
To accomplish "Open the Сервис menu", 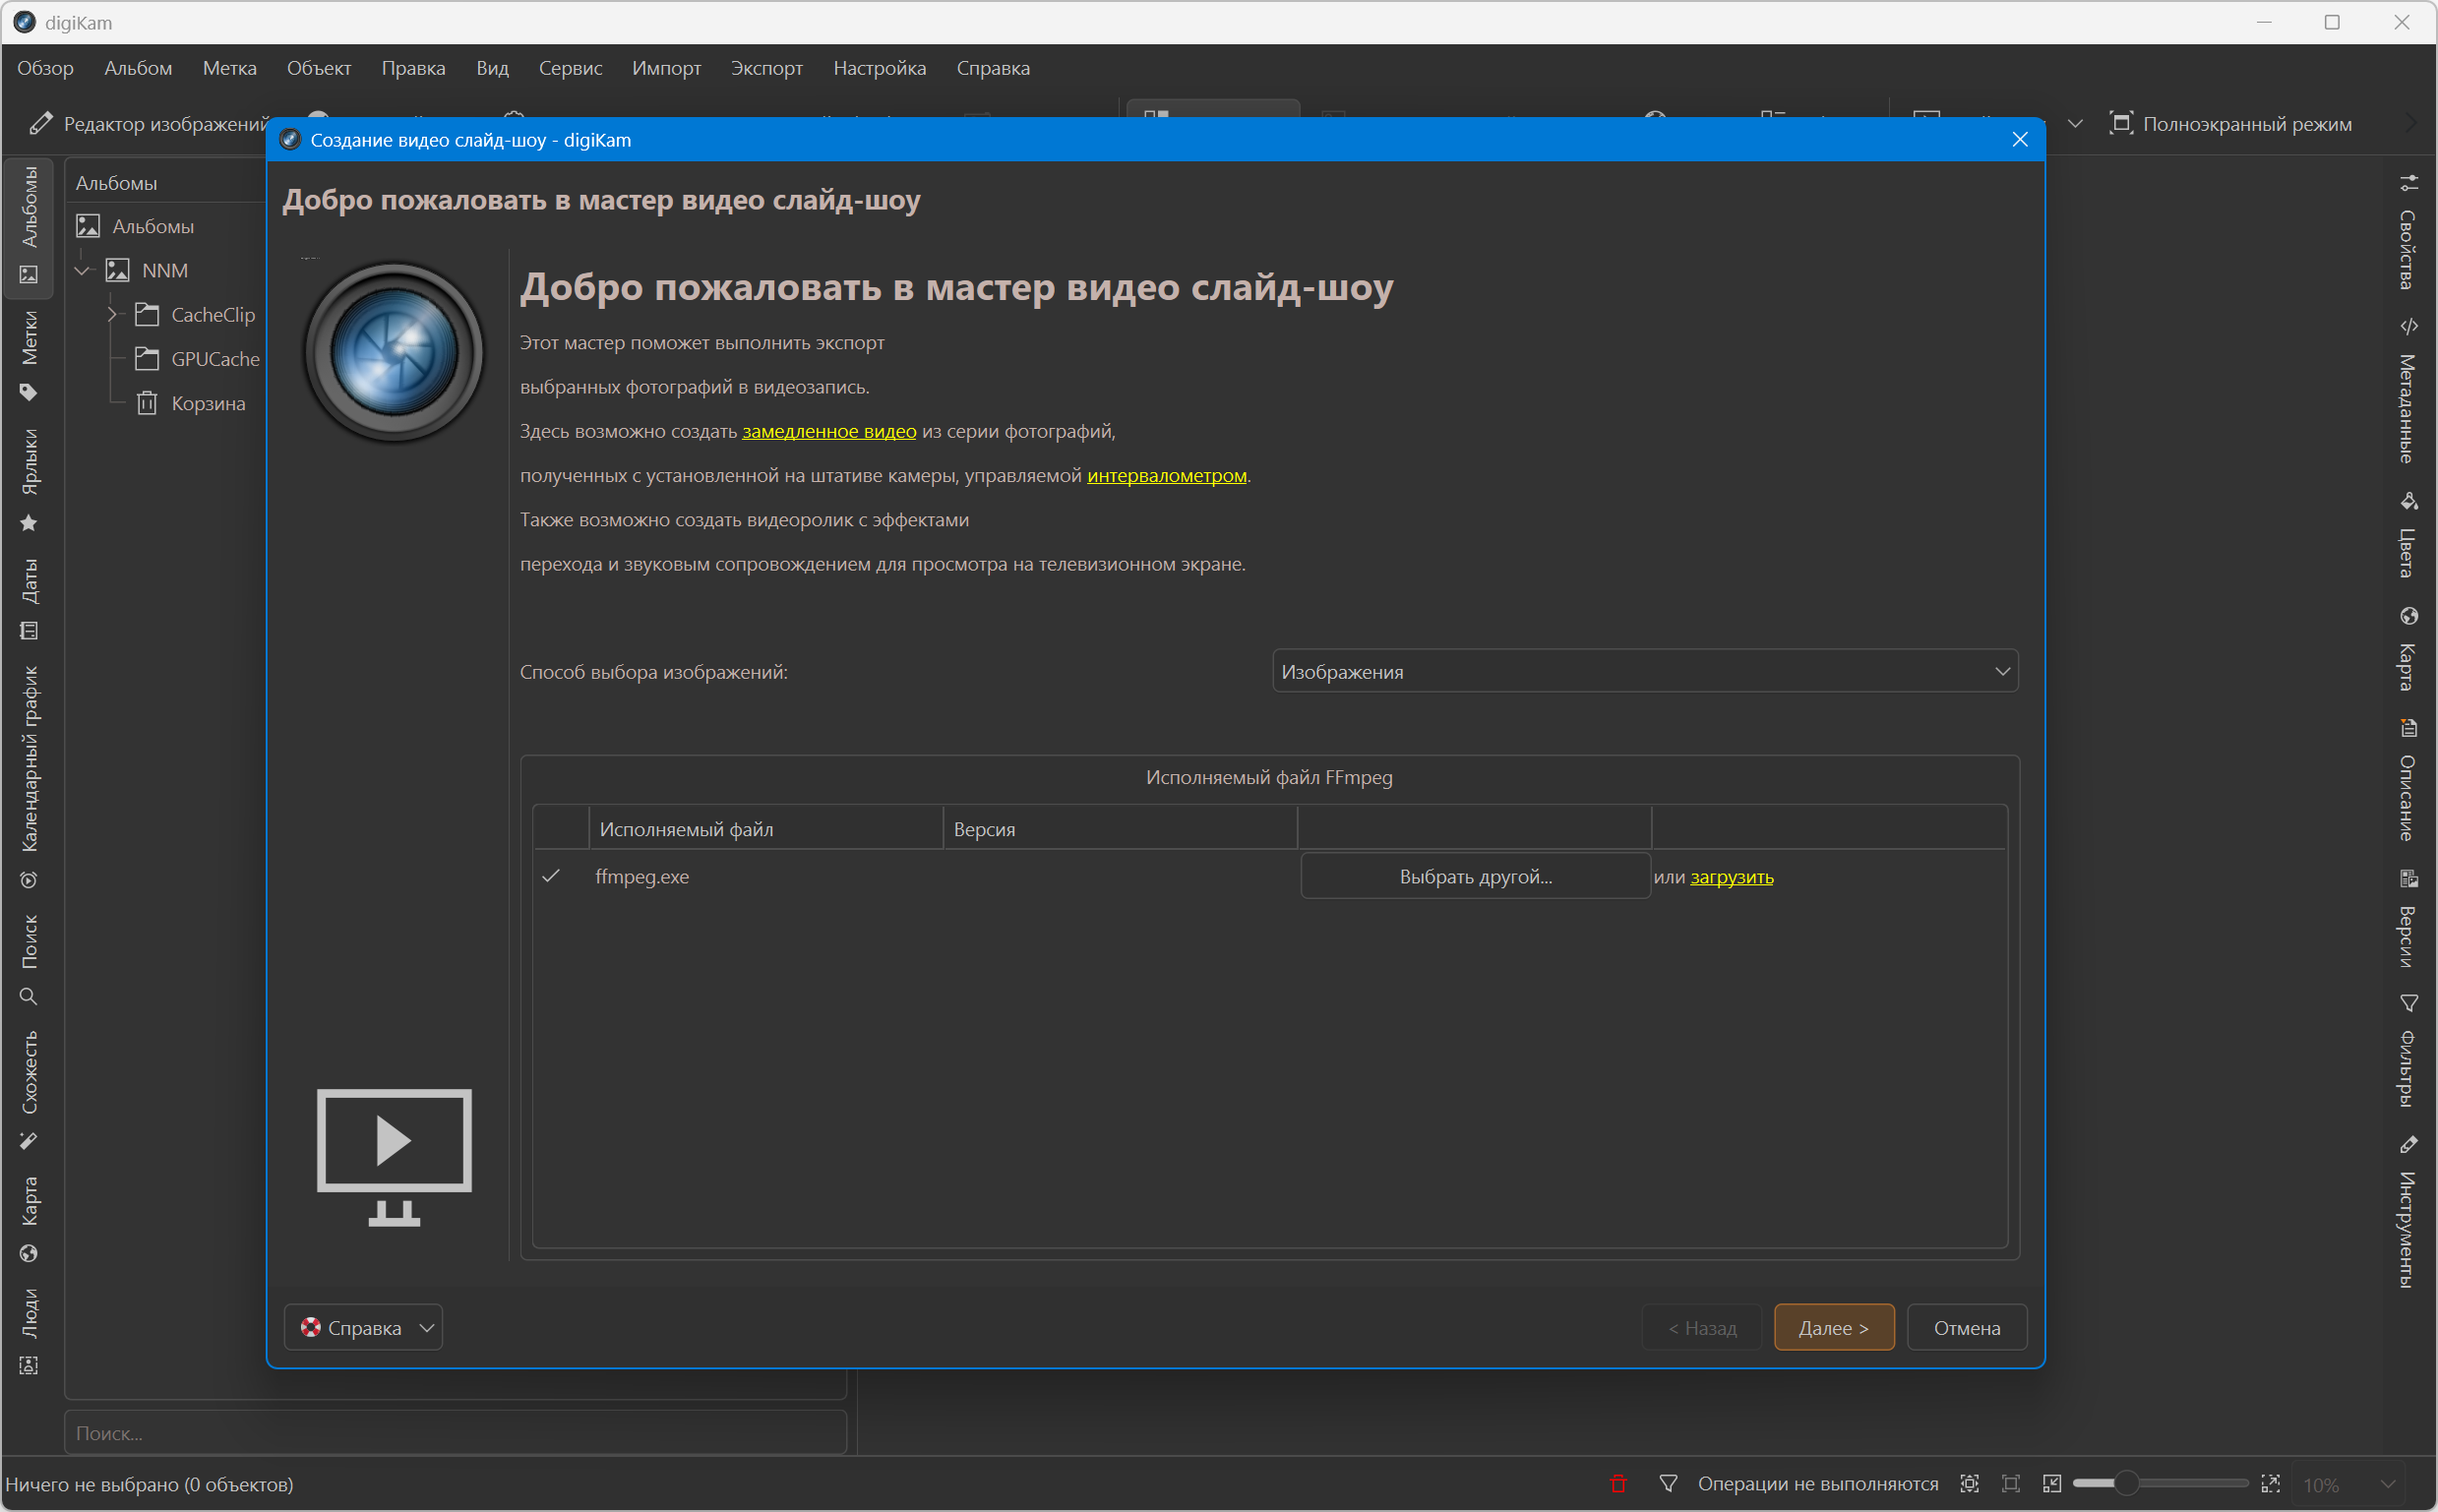I will 570,68.
